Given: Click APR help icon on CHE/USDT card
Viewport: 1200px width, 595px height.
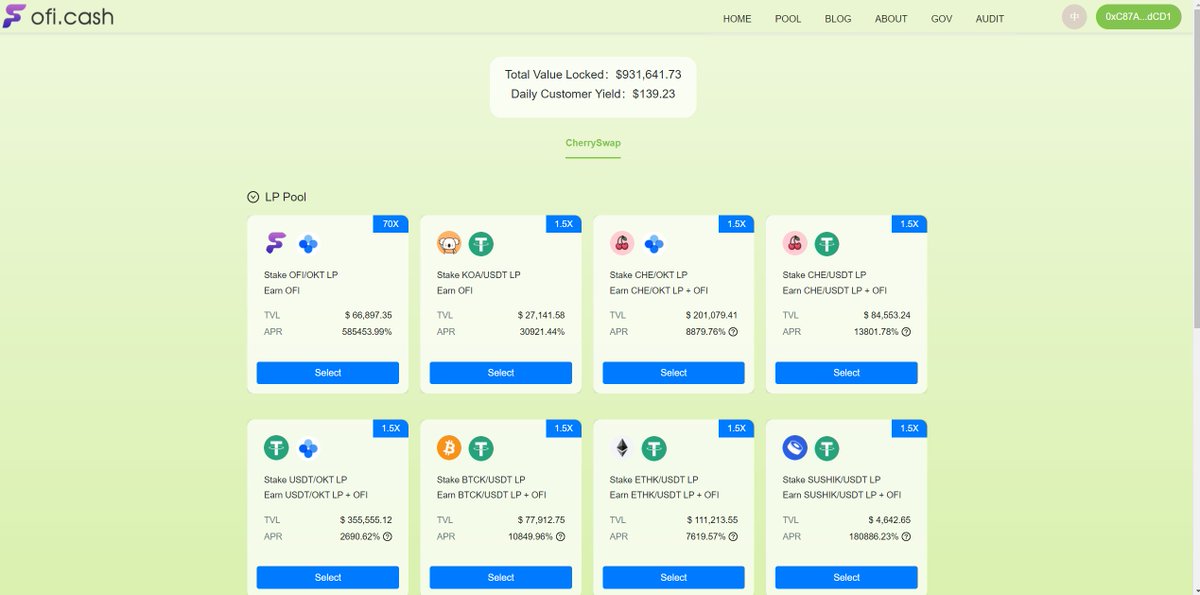Looking at the screenshot, I should coord(906,332).
